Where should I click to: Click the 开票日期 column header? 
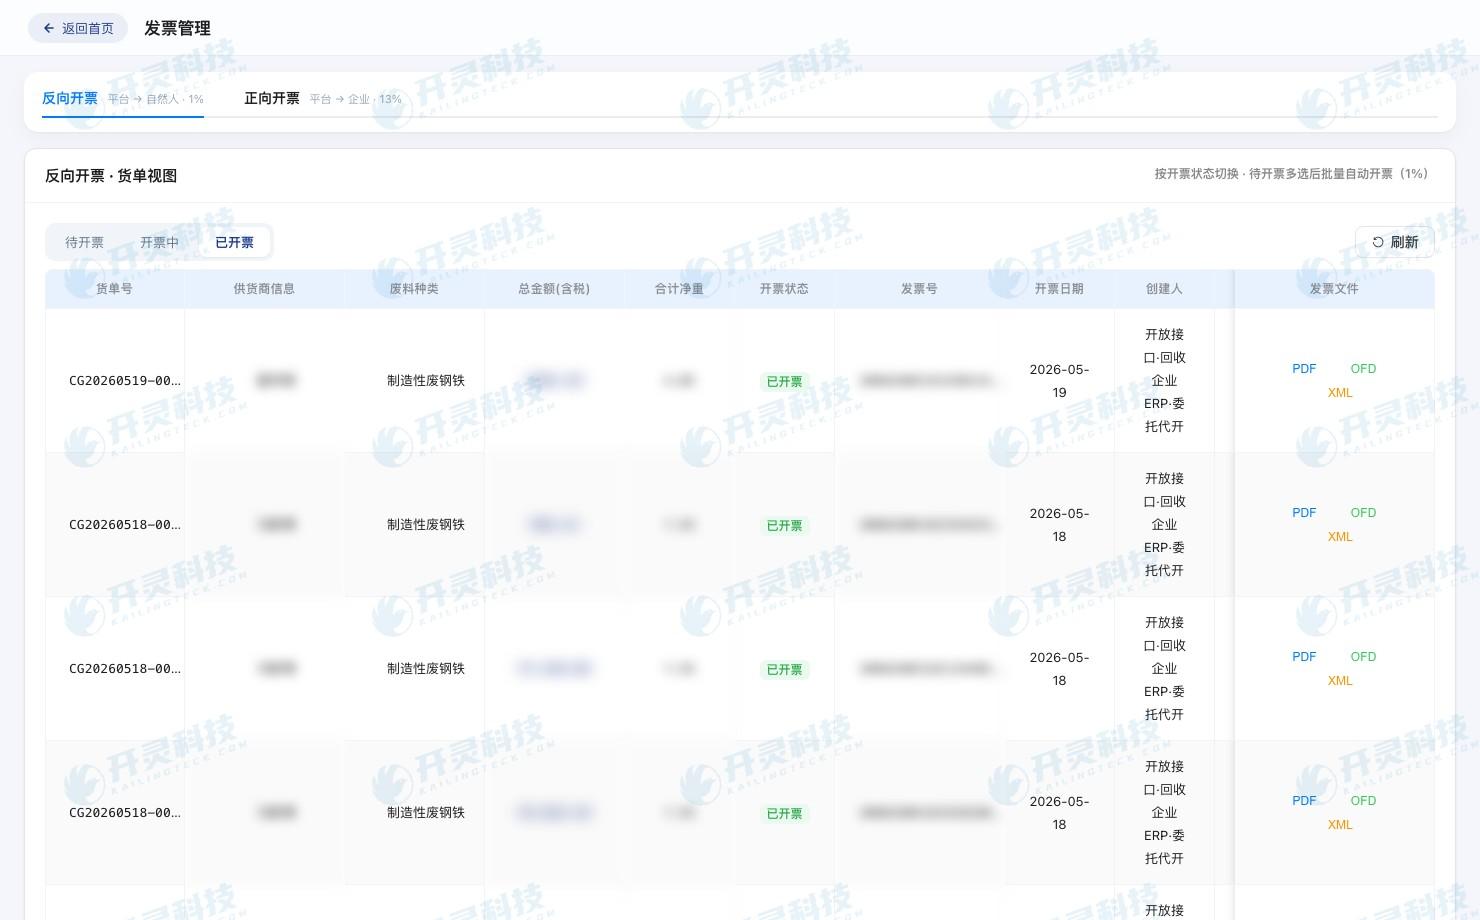tap(1059, 289)
